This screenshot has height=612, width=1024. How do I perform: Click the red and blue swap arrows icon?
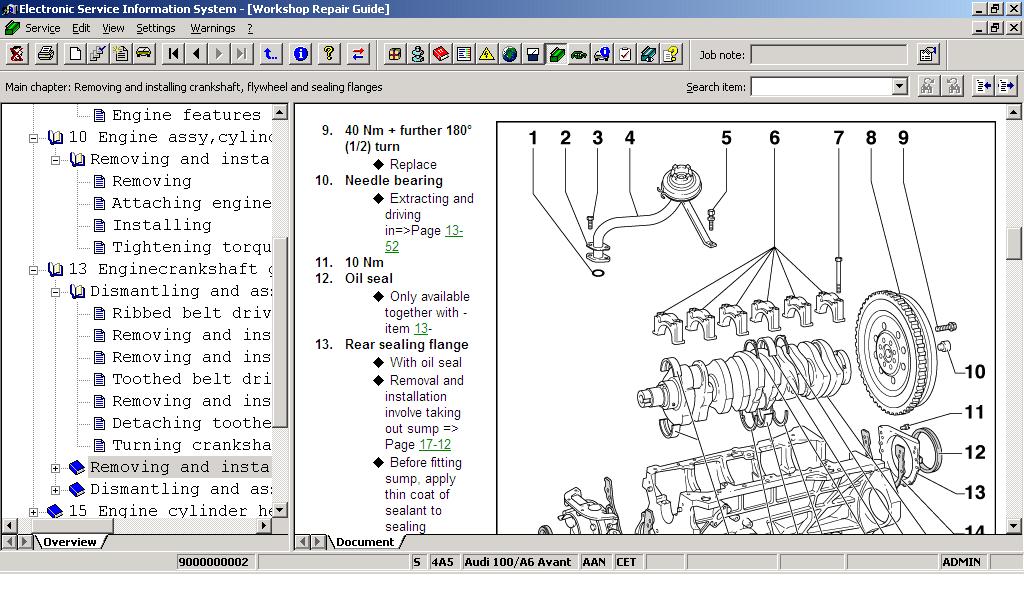358,54
